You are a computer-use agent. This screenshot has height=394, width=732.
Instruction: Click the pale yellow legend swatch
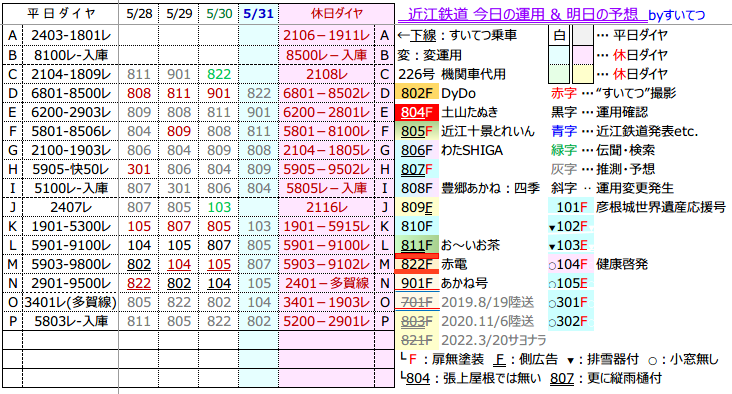point(583,74)
